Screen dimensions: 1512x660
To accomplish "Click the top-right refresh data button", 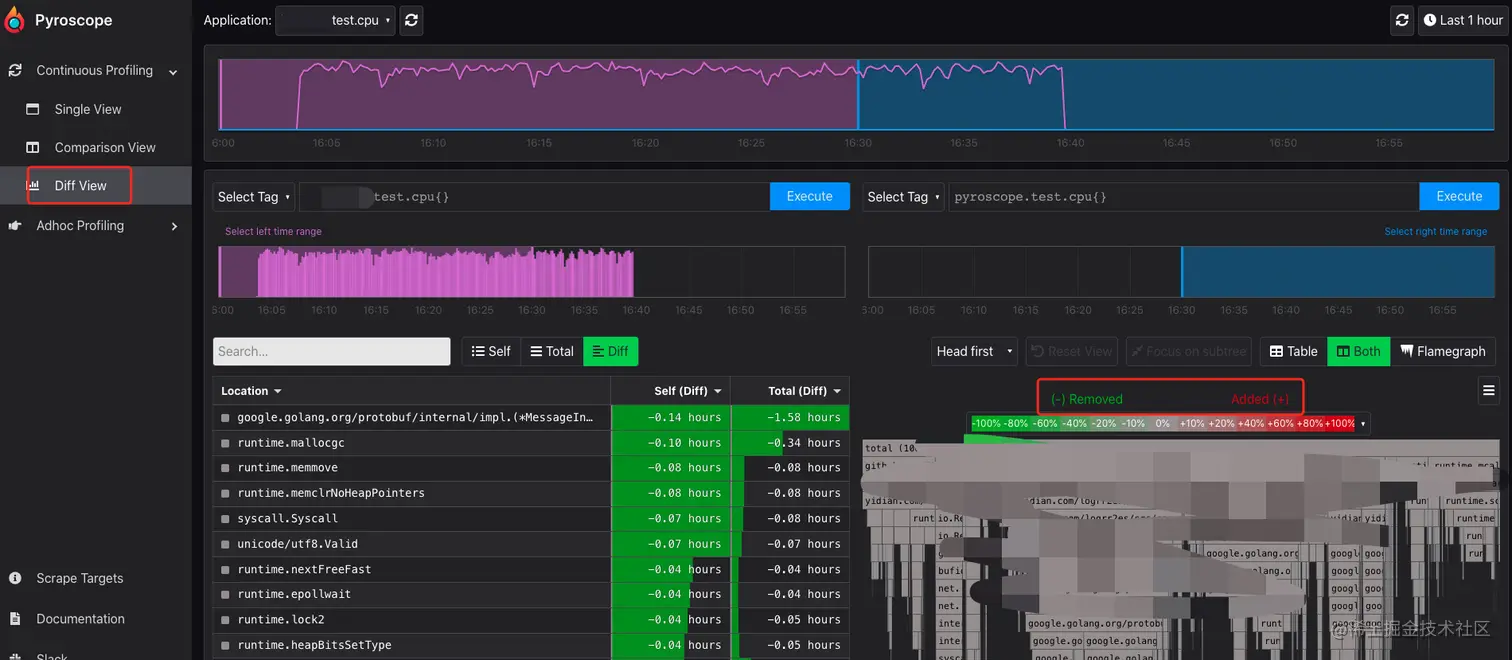I will pos(1402,20).
